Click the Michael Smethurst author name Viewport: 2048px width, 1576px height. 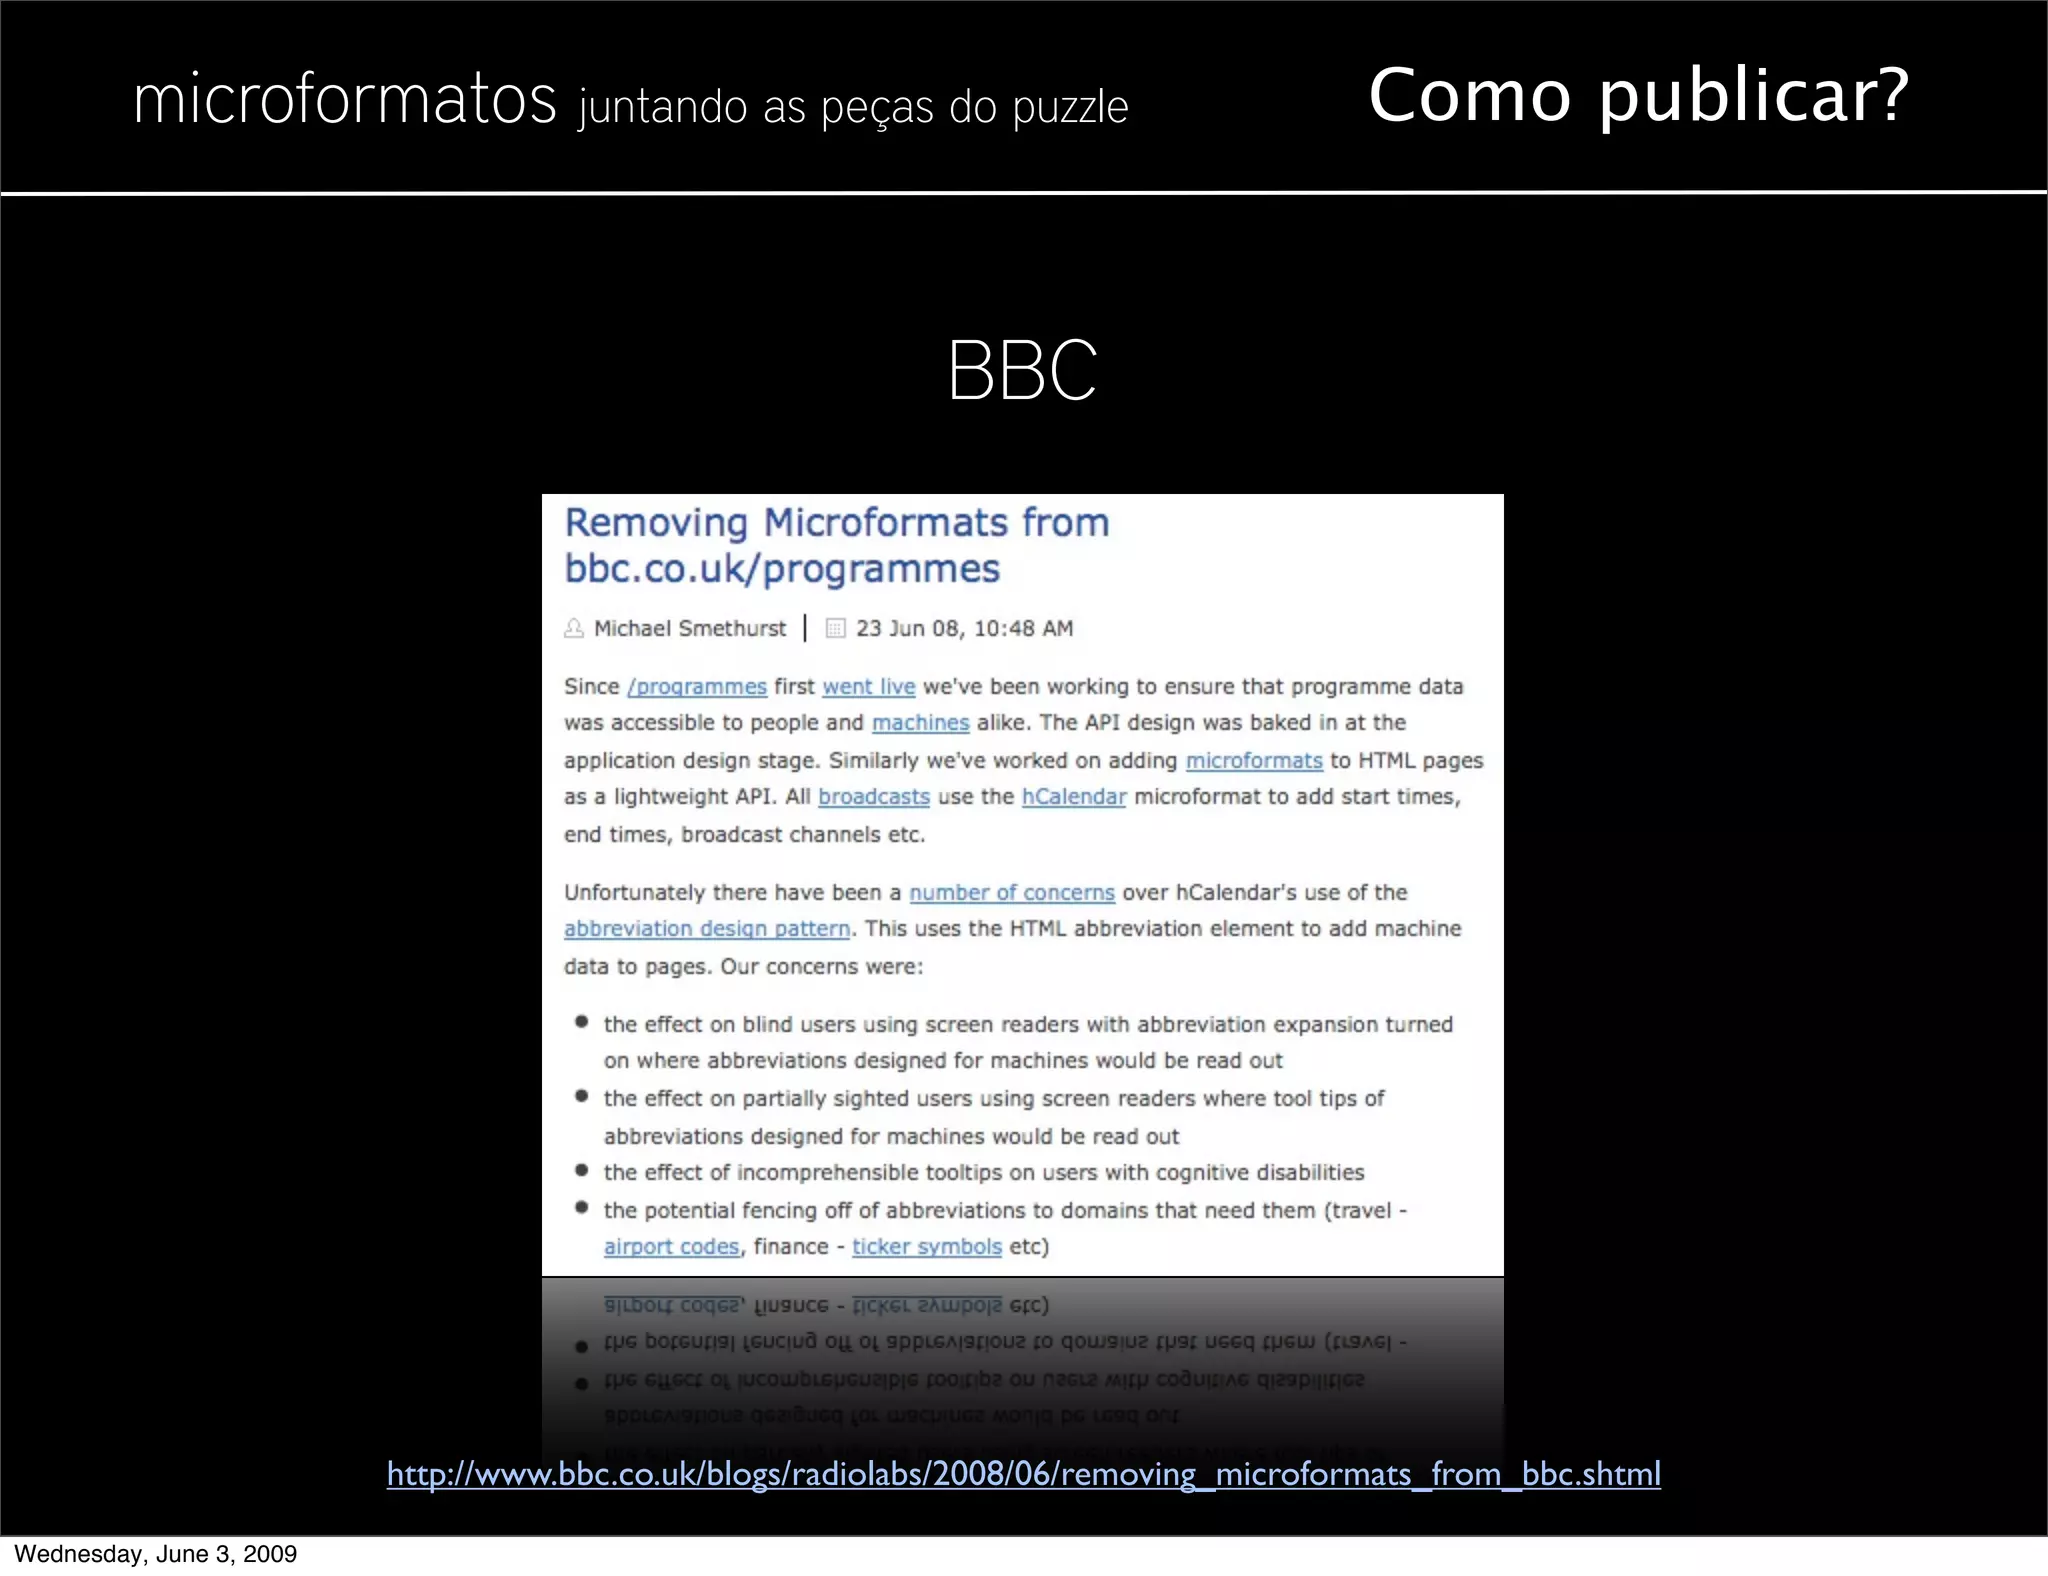point(690,628)
